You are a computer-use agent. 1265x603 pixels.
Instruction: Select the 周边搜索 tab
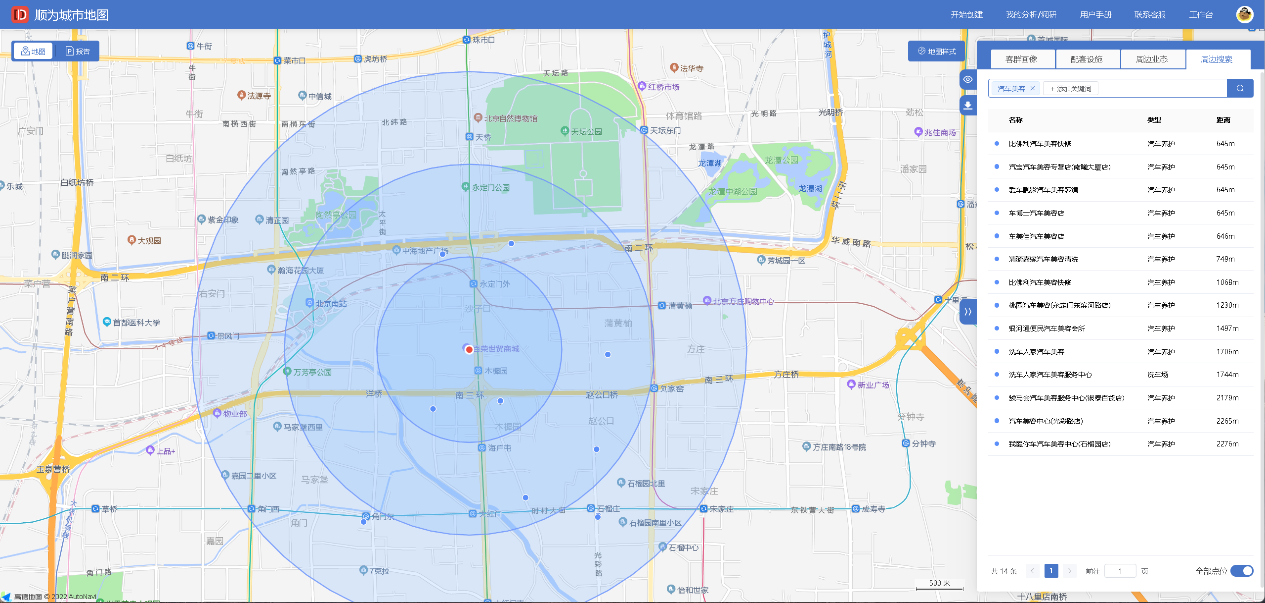click(x=1218, y=59)
